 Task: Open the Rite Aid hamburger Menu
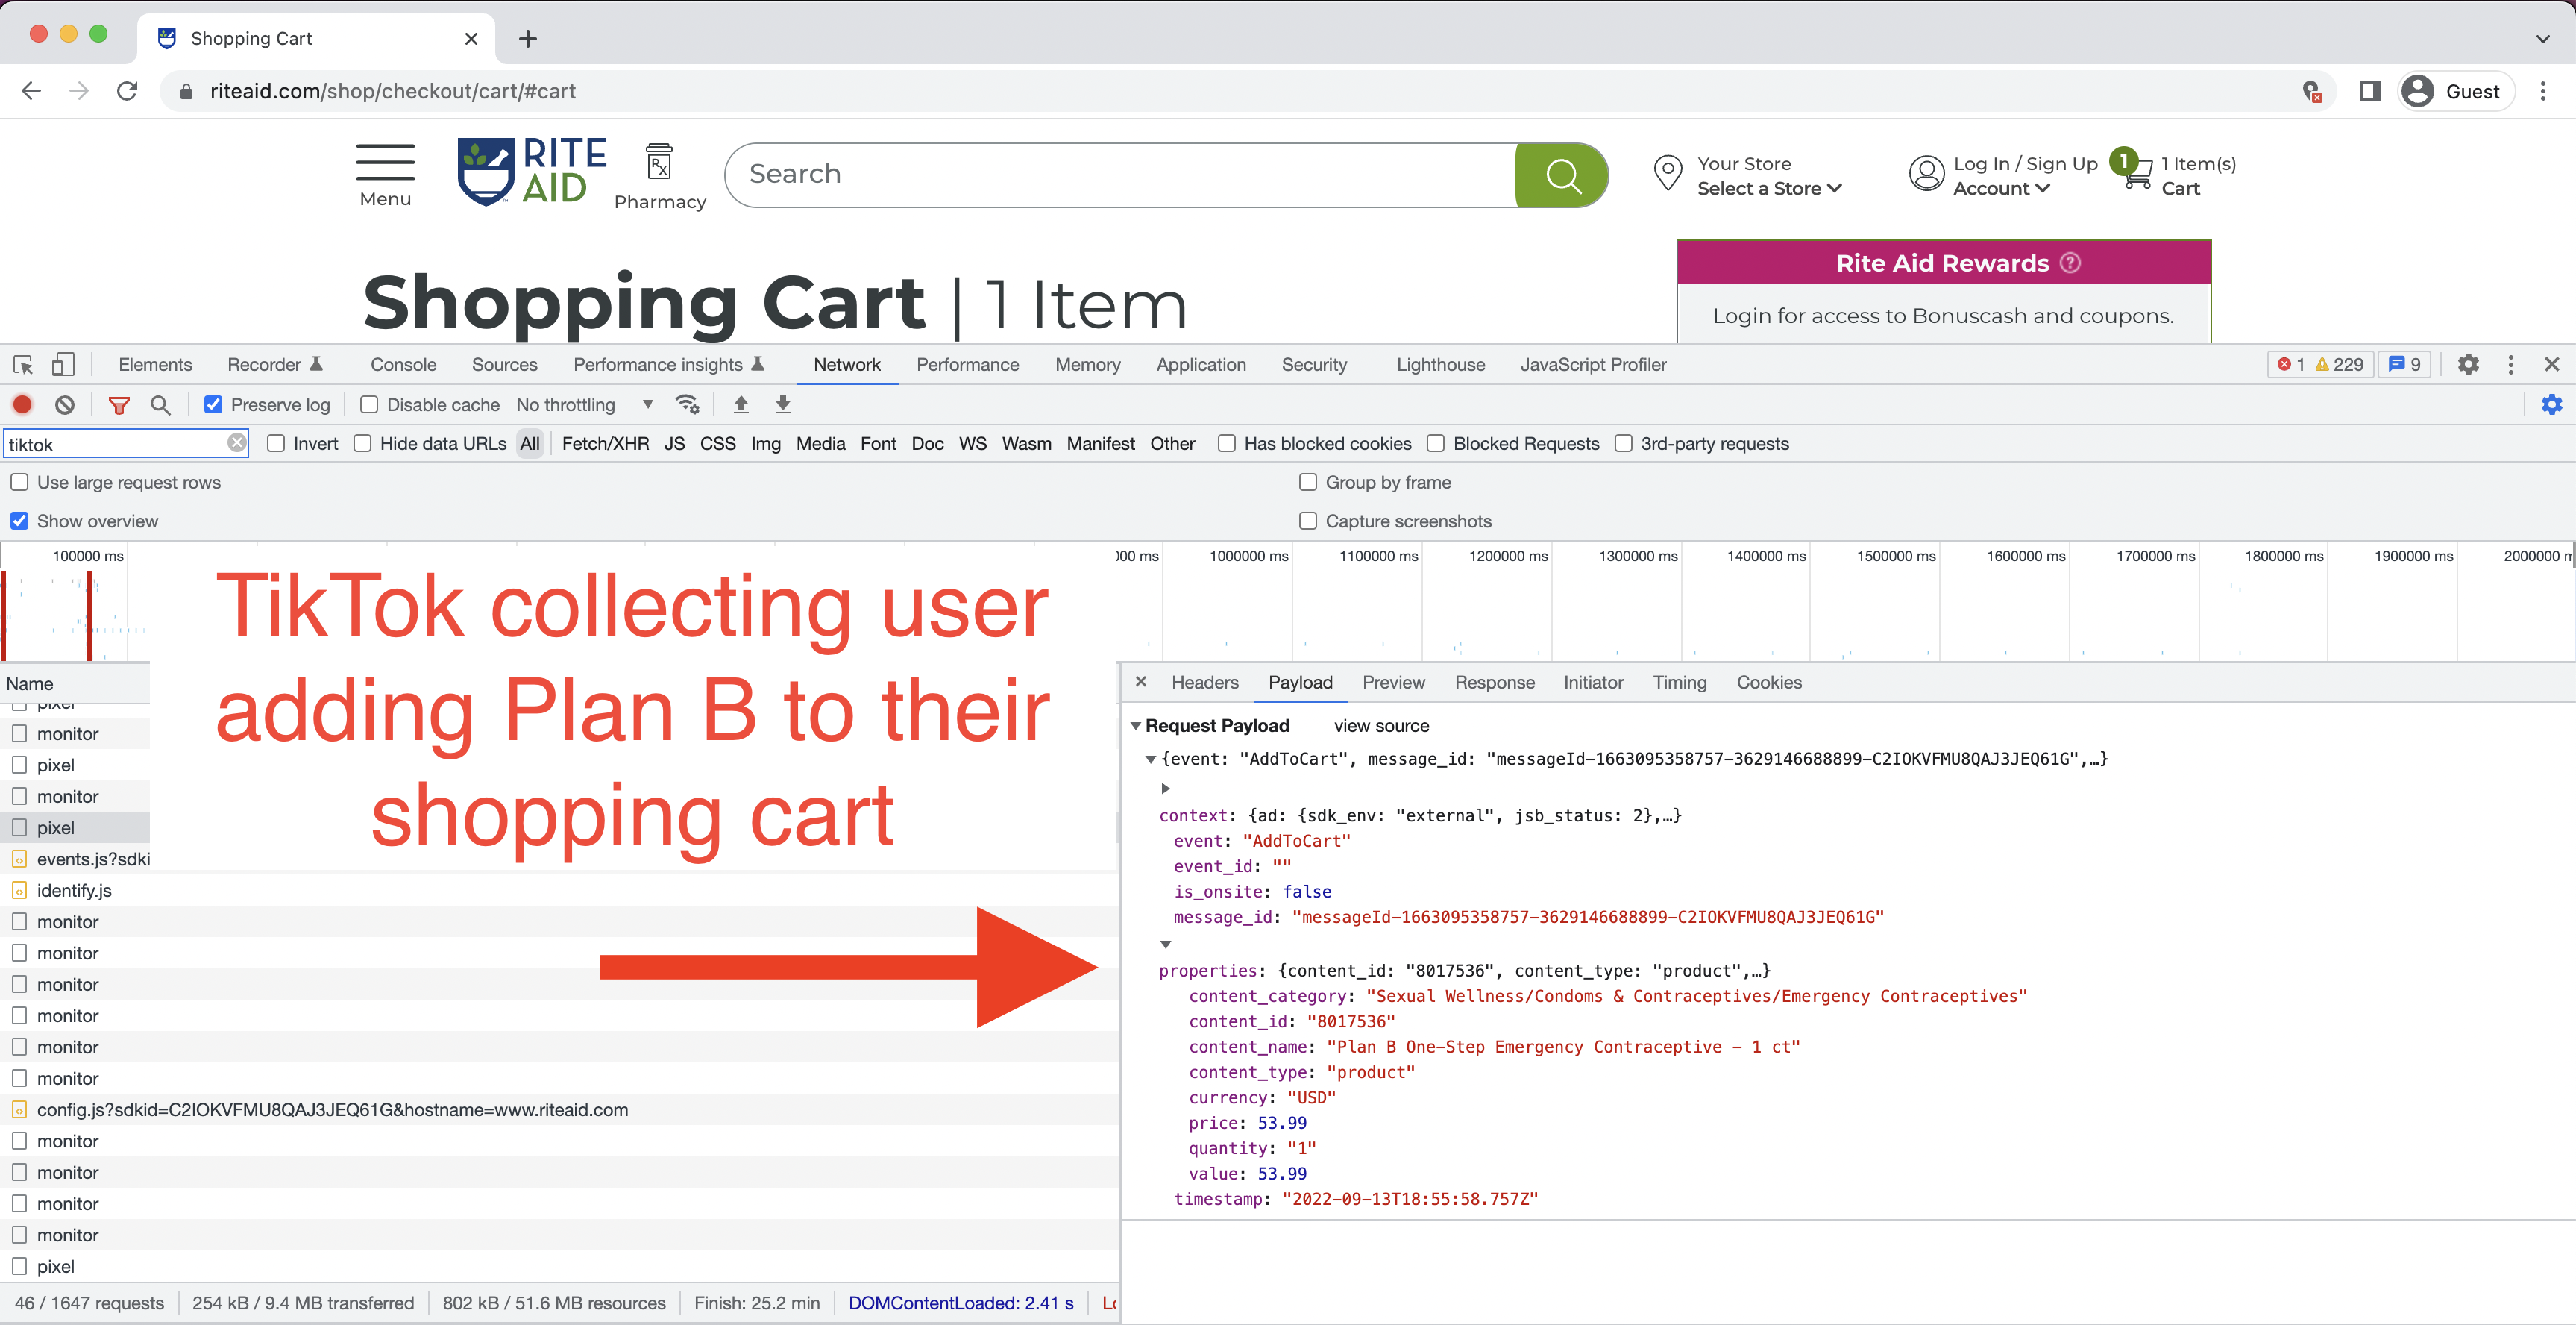click(x=385, y=176)
